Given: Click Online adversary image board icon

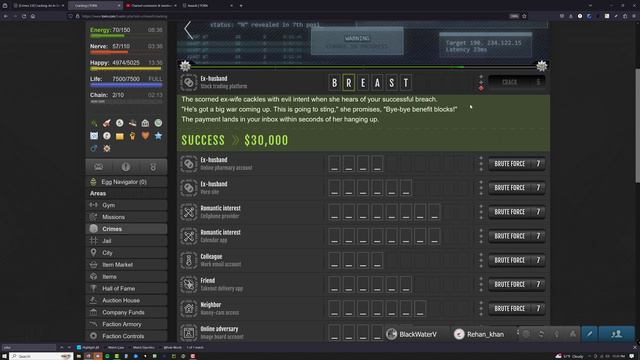Looking at the screenshot, I should [189, 333].
